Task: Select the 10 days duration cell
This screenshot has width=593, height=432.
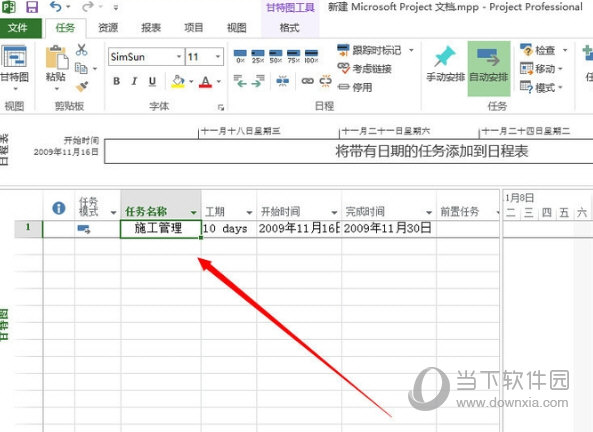Action: pos(229,229)
